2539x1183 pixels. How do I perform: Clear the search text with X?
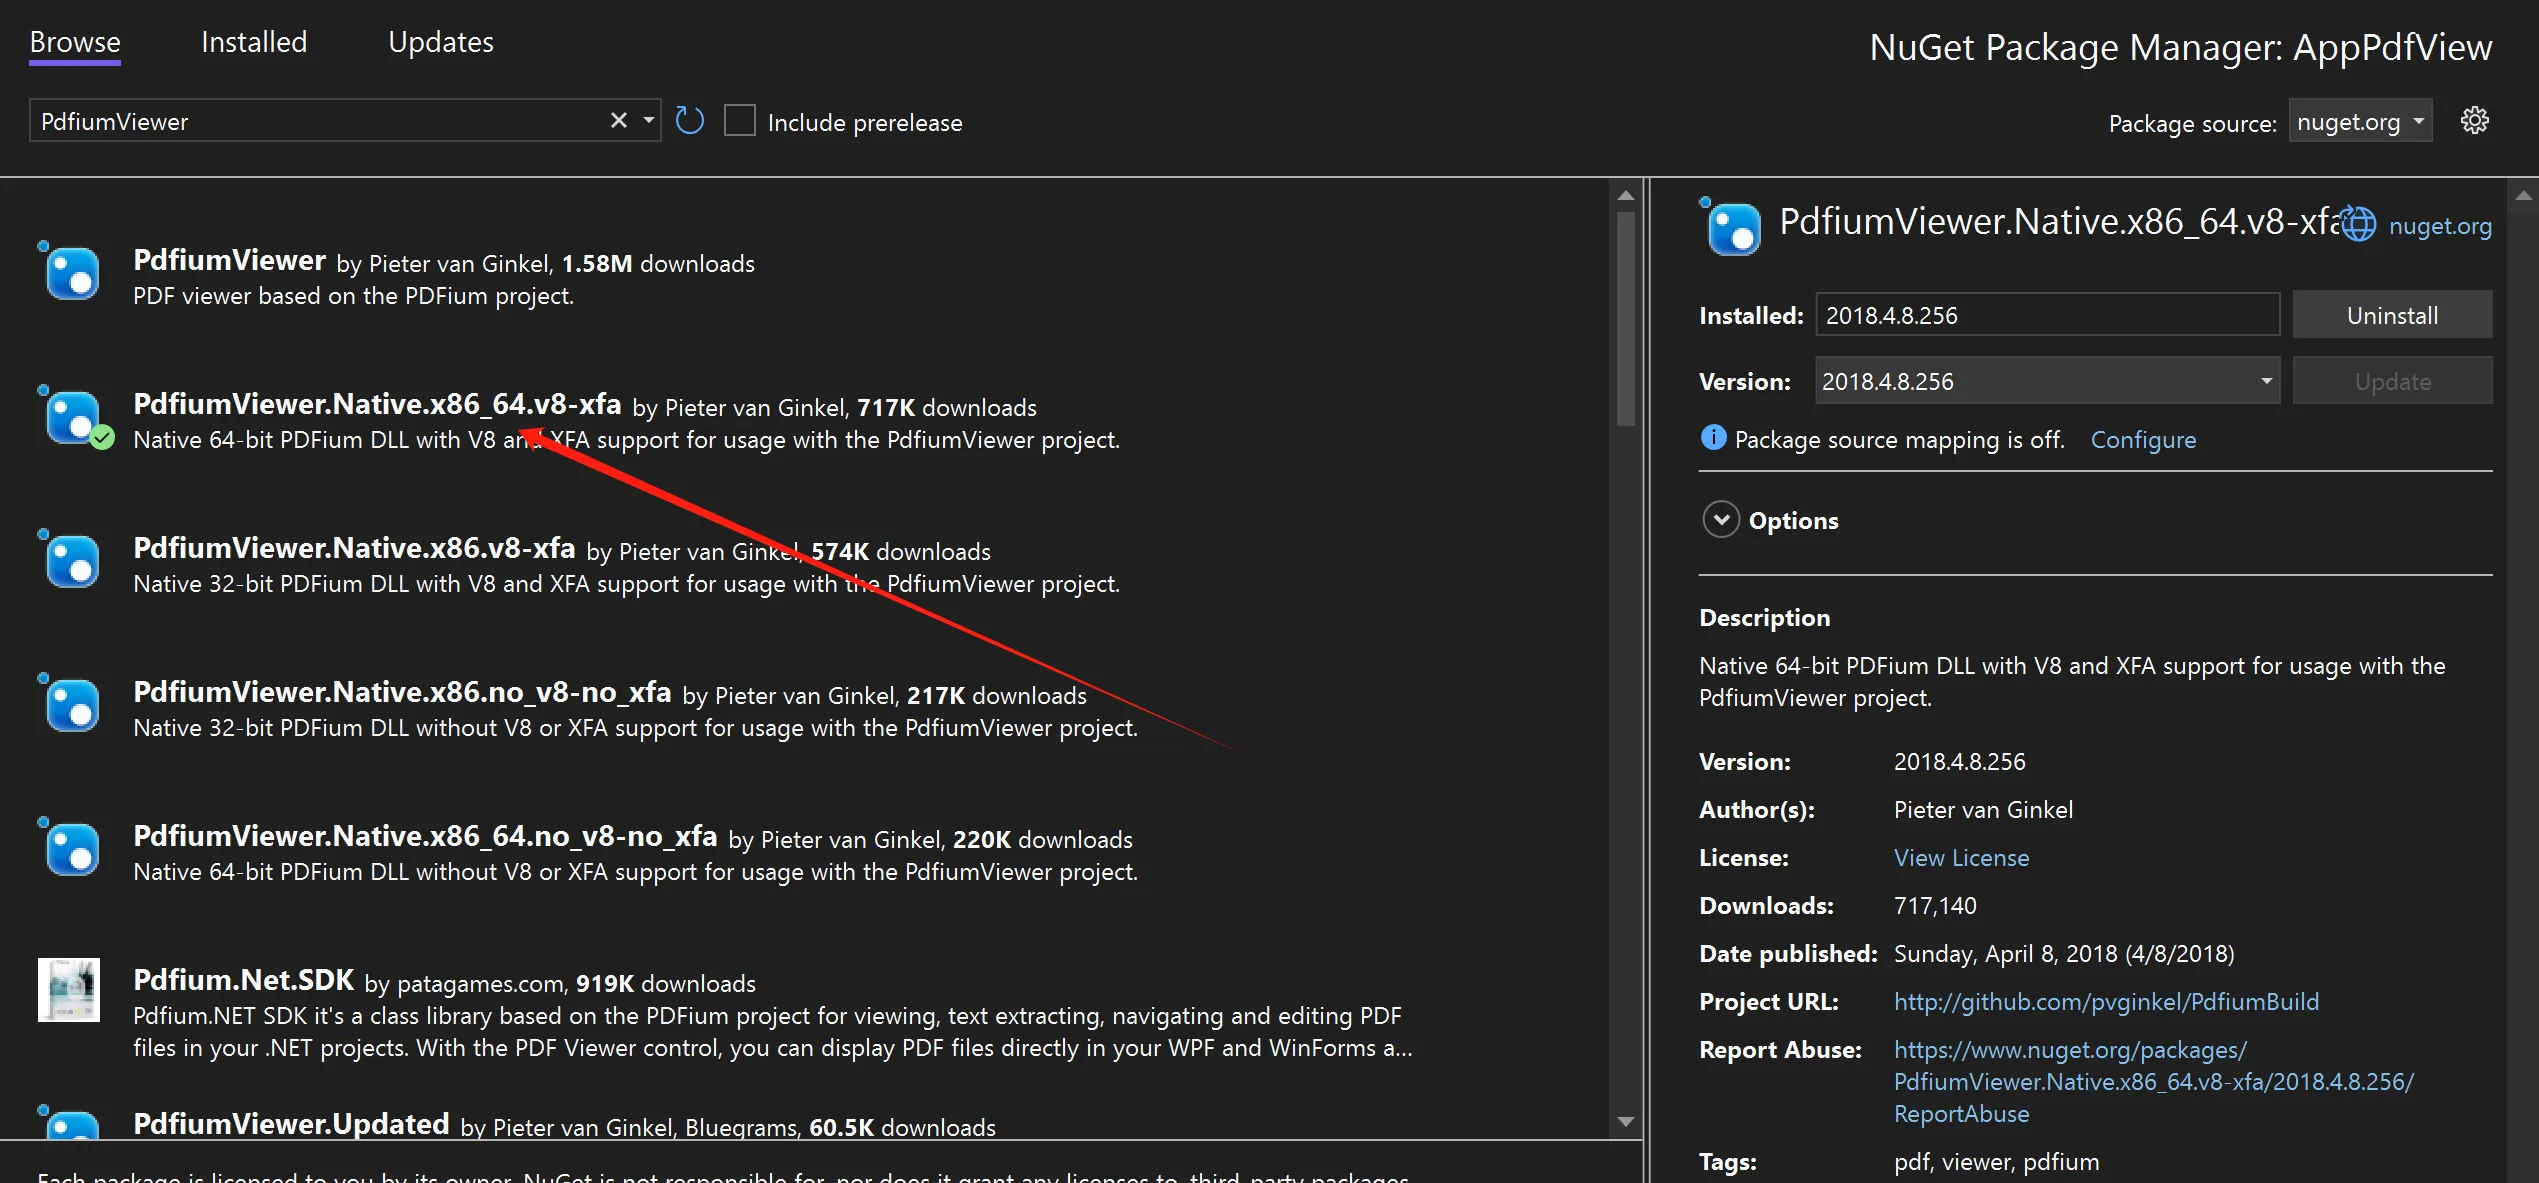coord(619,121)
